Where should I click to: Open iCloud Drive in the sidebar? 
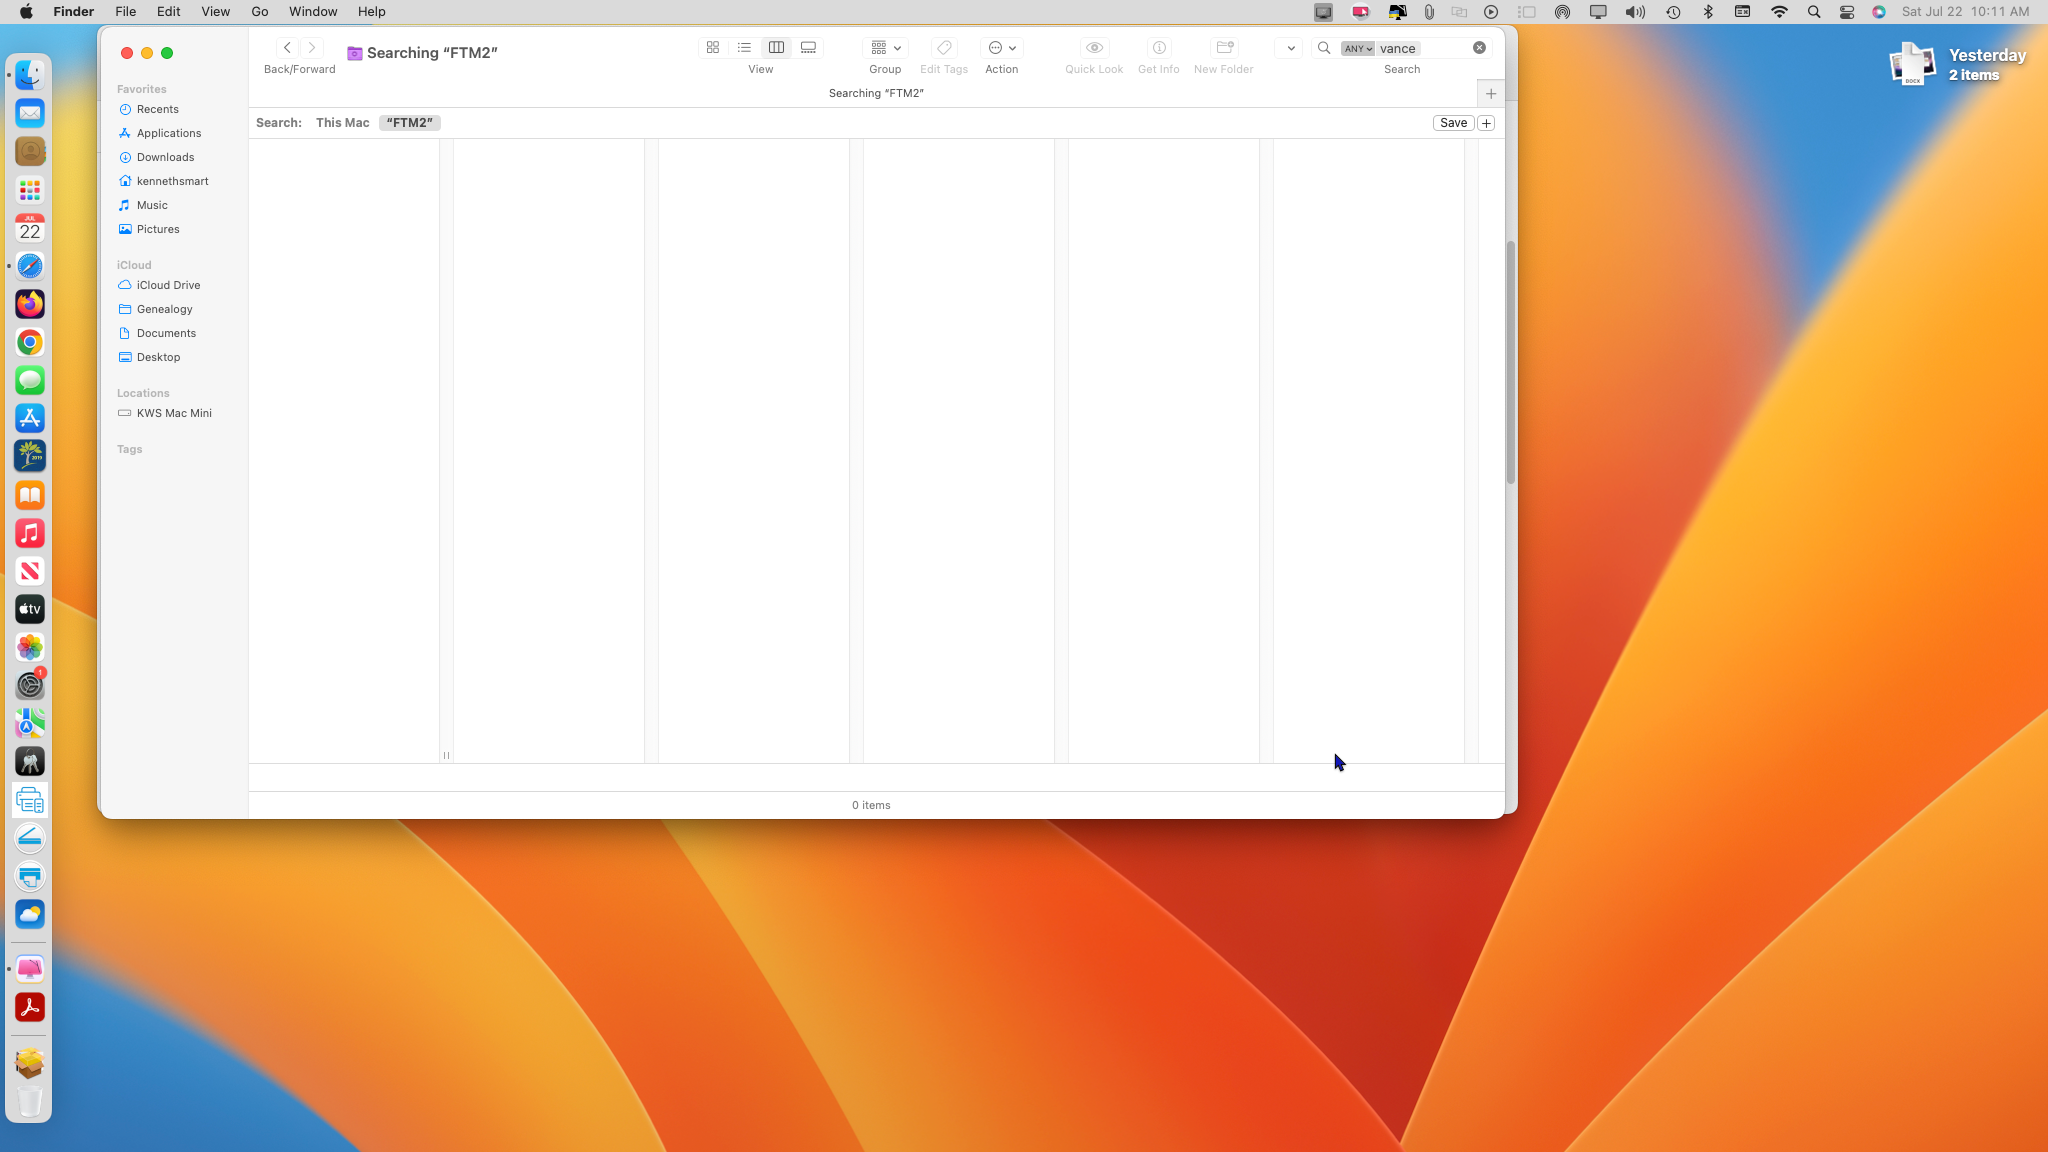(168, 285)
